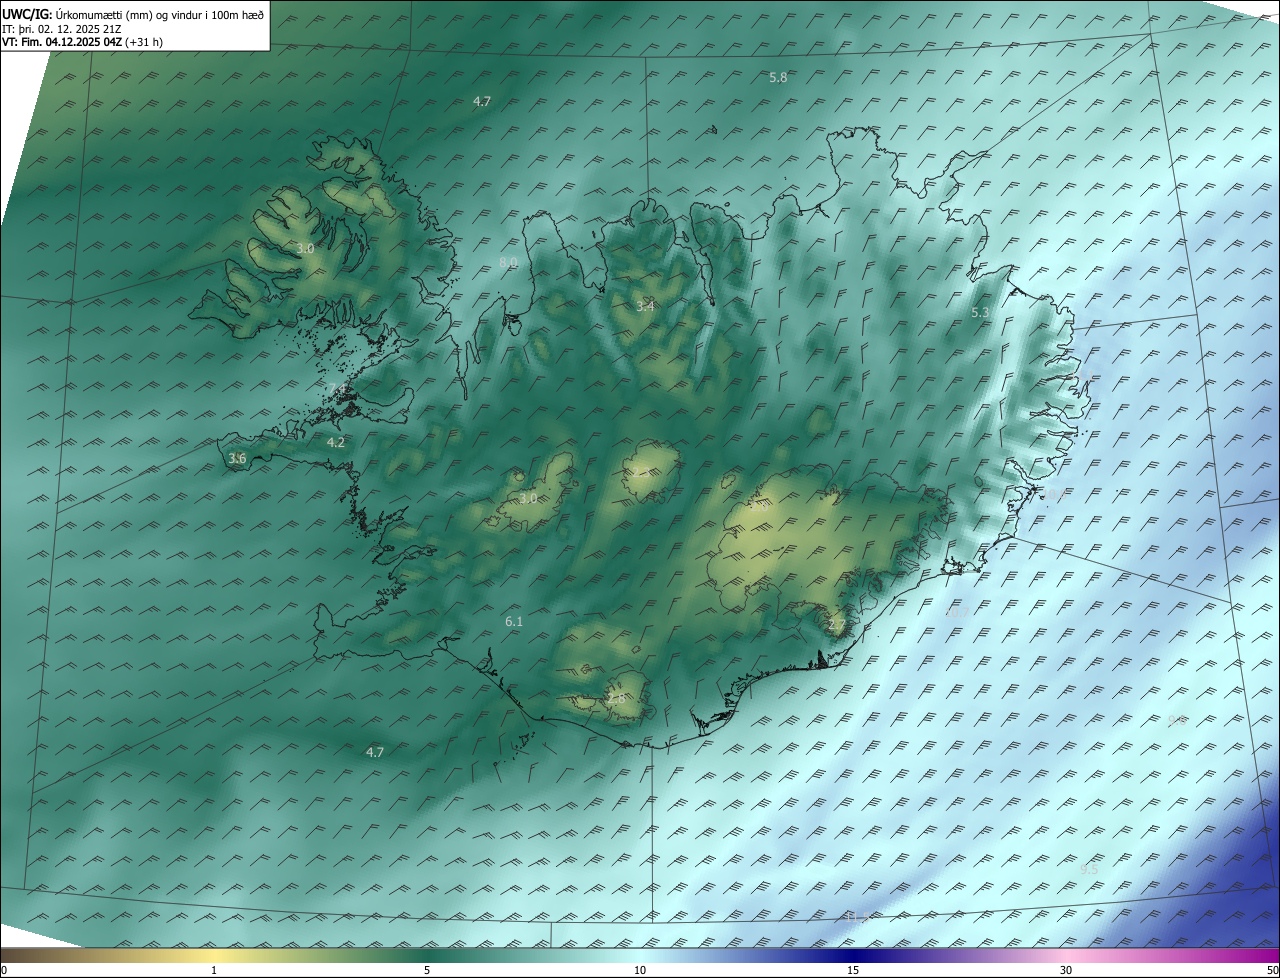Click the 1 tick label on colour scale

tap(214, 971)
